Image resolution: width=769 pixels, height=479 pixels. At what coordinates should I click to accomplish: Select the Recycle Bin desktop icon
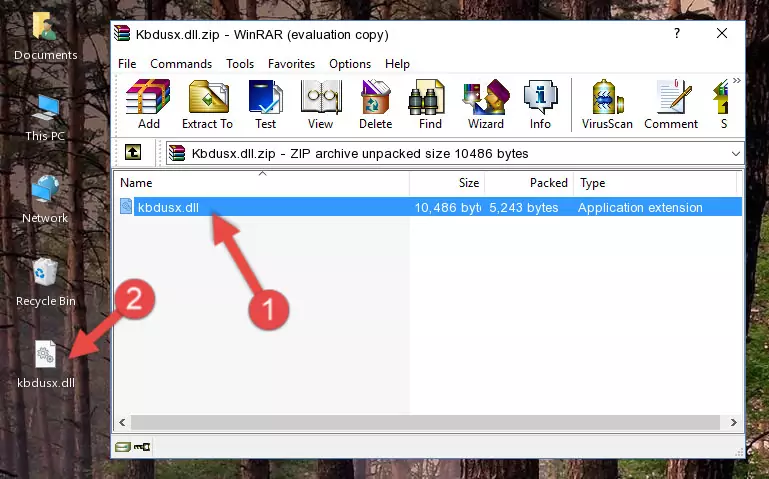tap(45, 282)
